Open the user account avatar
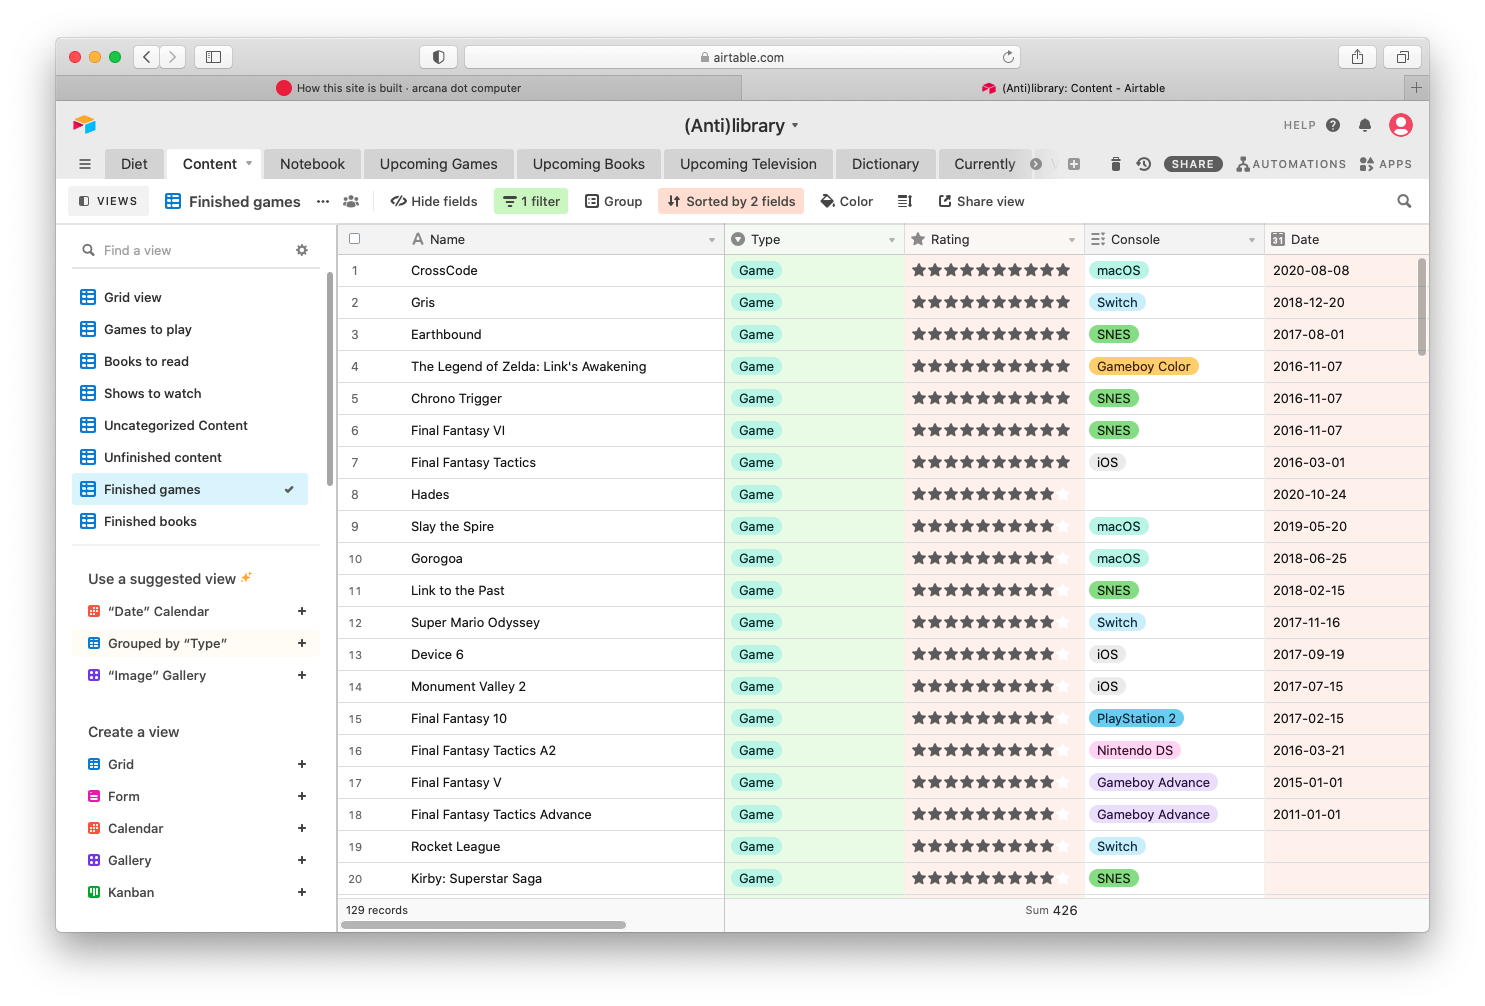1485x1006 pixels. pyautogui.click(x=1401, y=125)
